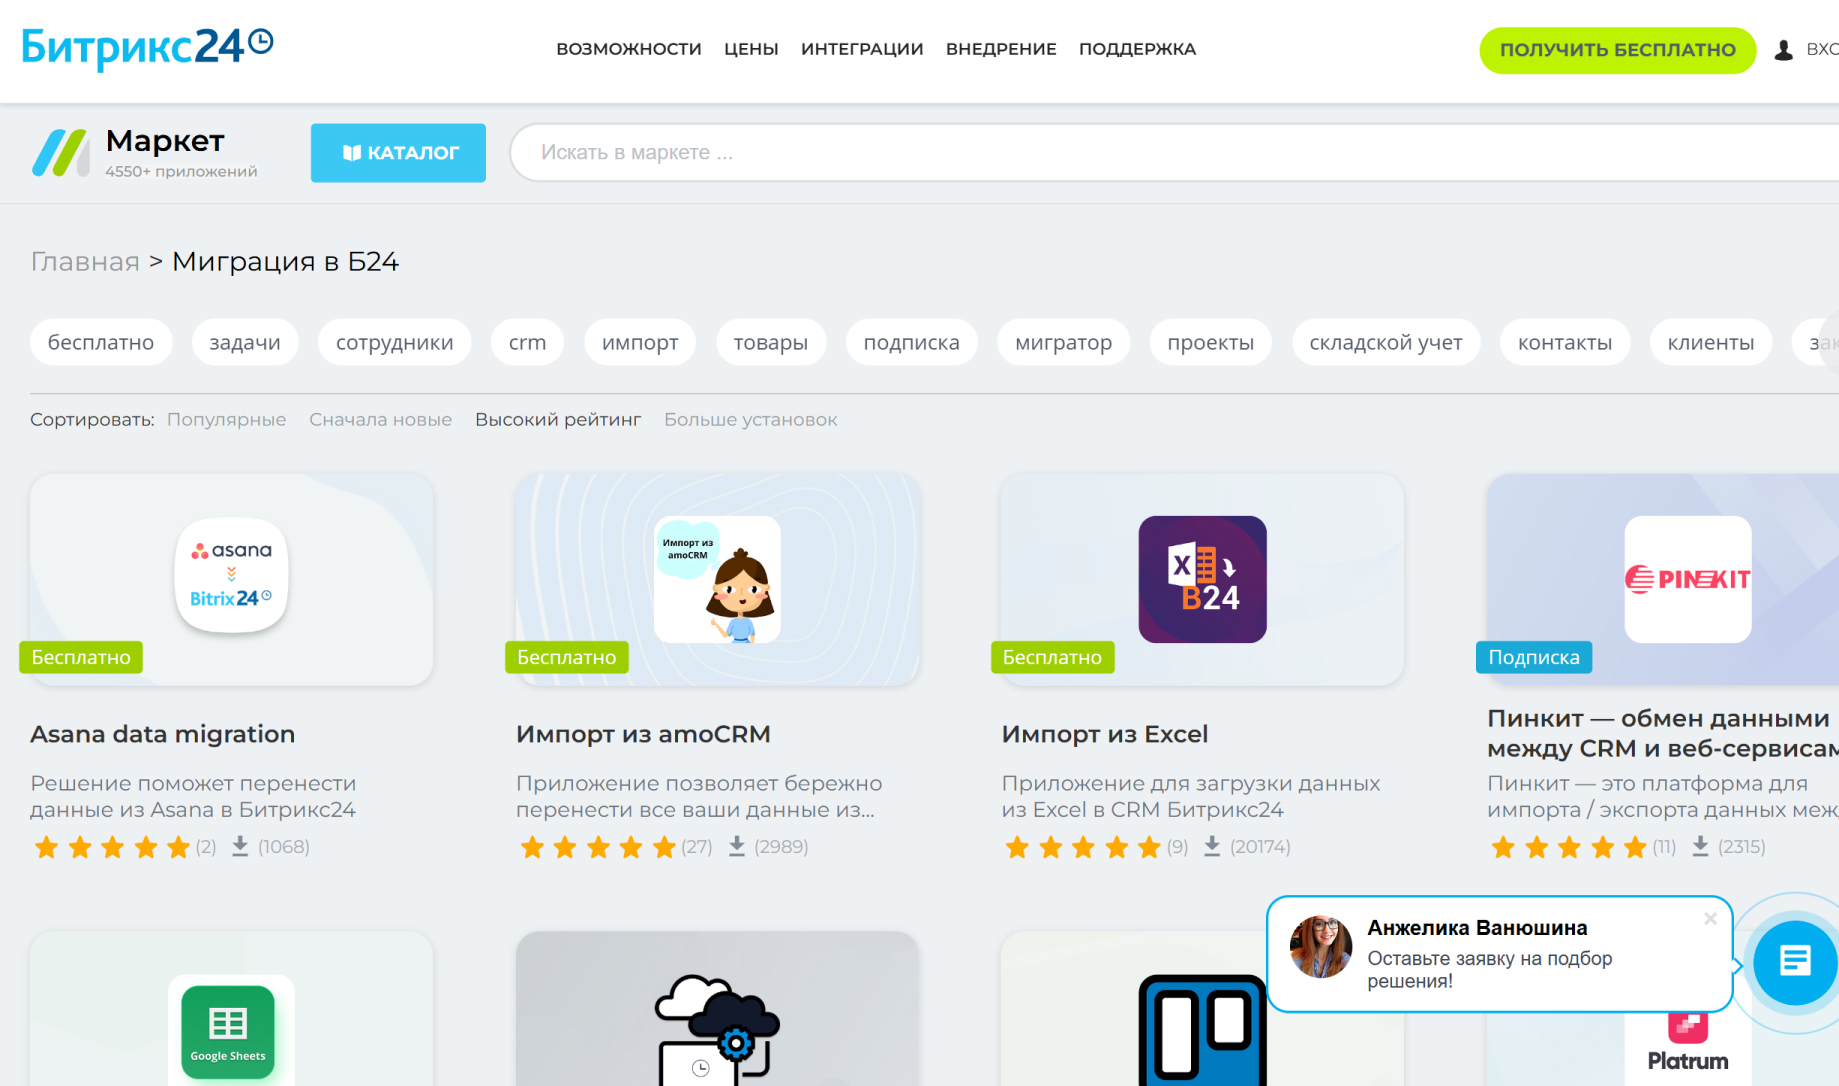This screenshot has width=1839, height=1086.
Task: Open the Pinkit app icon
Action: pos(1688,579)
